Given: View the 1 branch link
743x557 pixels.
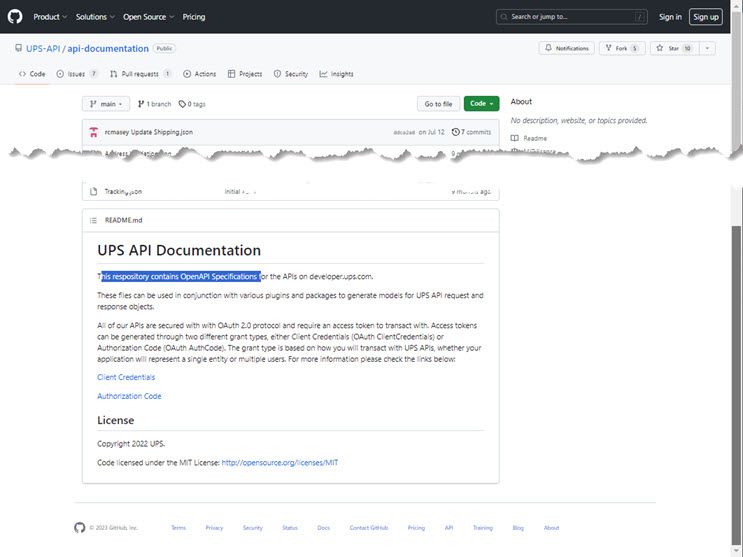Looking at the screenshot, I should 154,104.
